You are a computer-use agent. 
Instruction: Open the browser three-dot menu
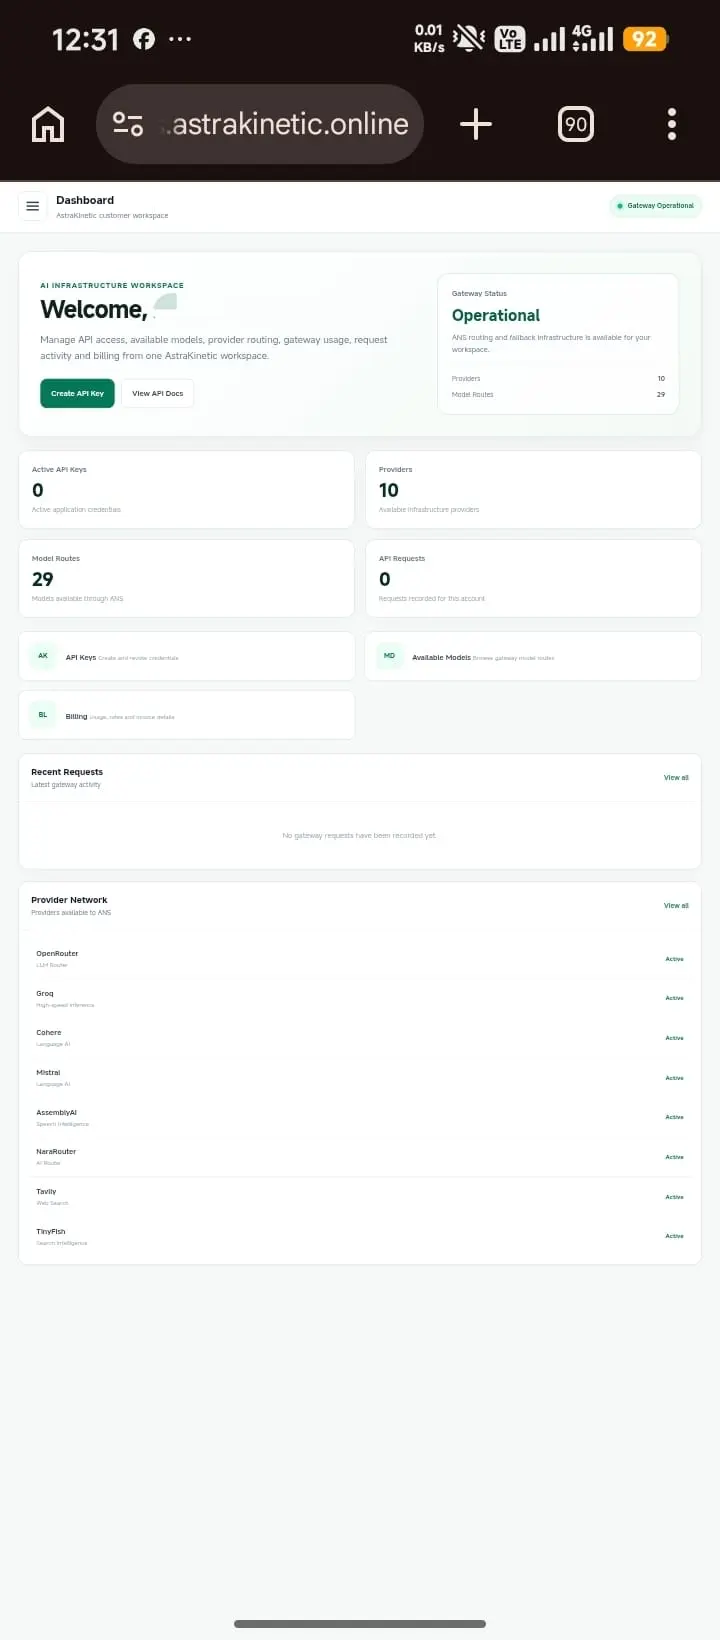tap(672, 124)
